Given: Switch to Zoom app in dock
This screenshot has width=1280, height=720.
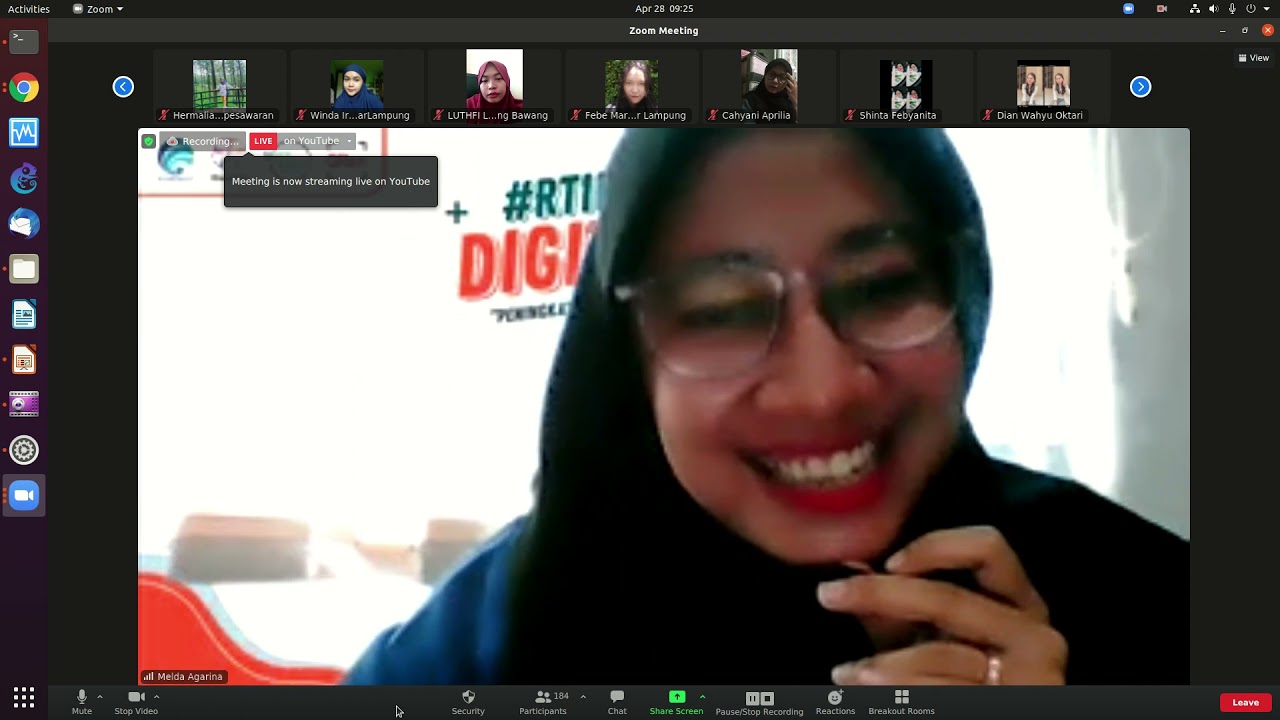Looking at the screenshot, I should click(x=24, y=496).
